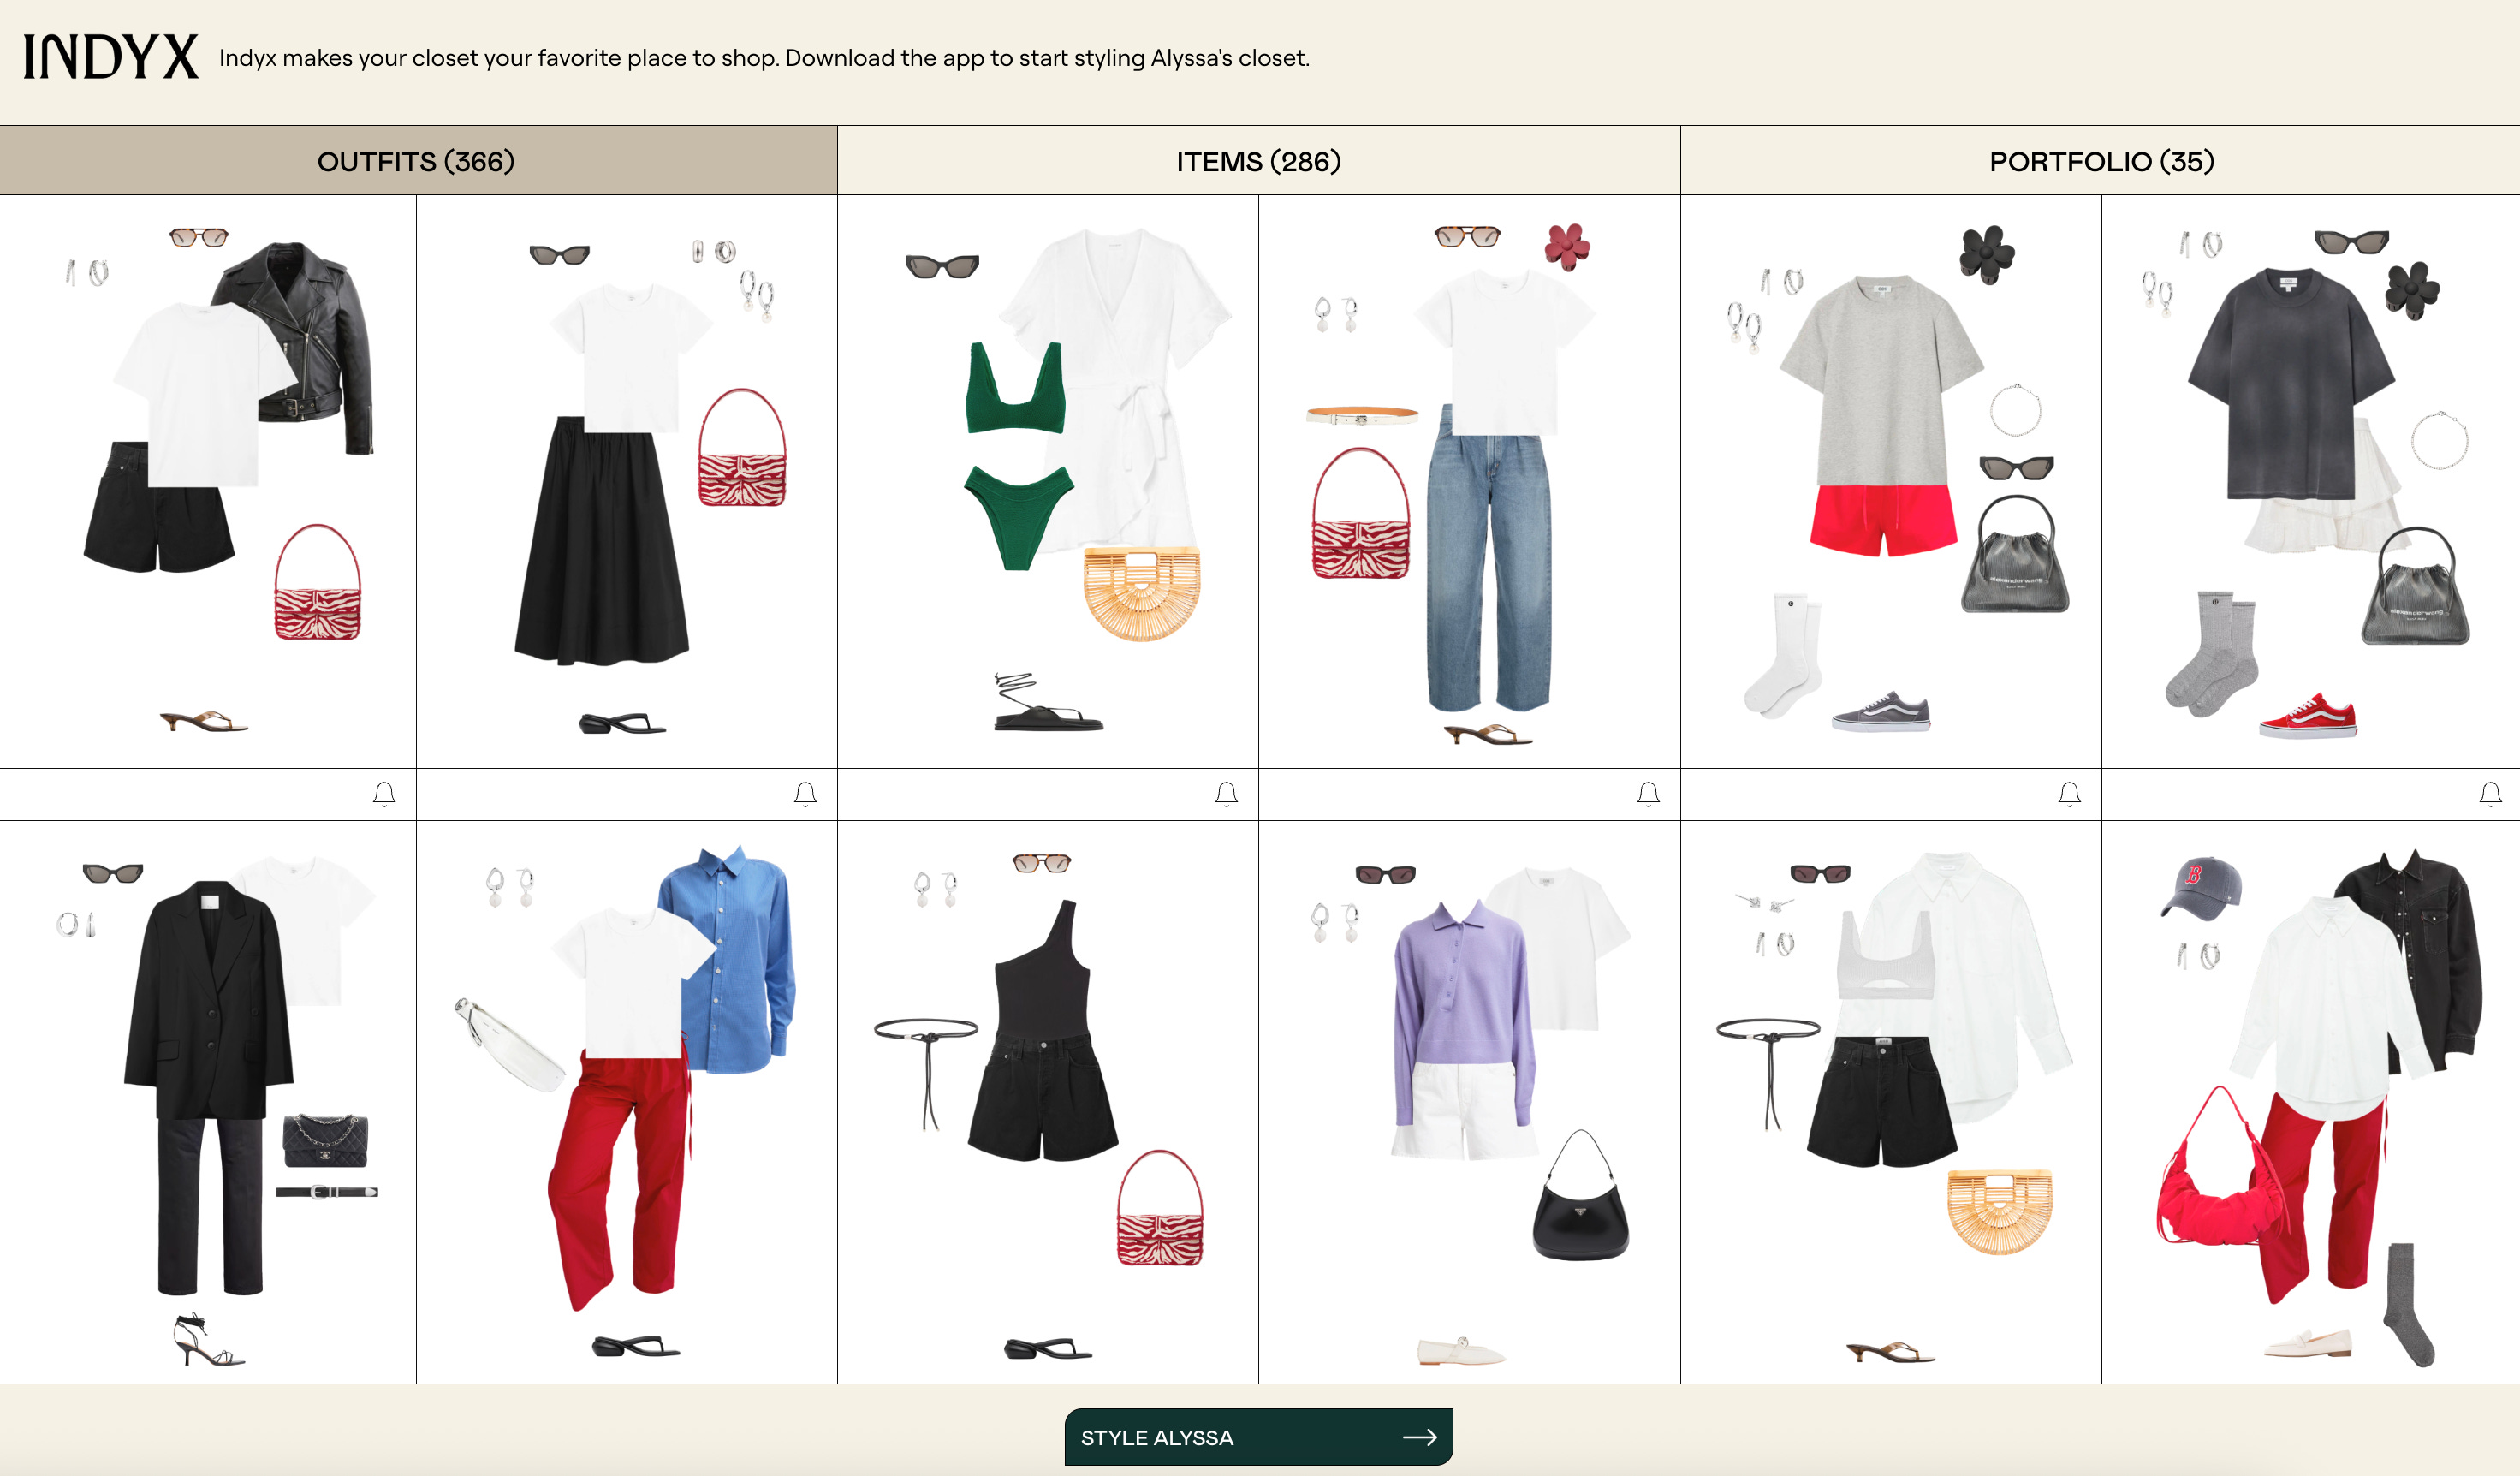This screenshot has width=2520, height=1476.
Task: Open the gray tee with red shorts outfit
Action: (x=1890, y=480)
